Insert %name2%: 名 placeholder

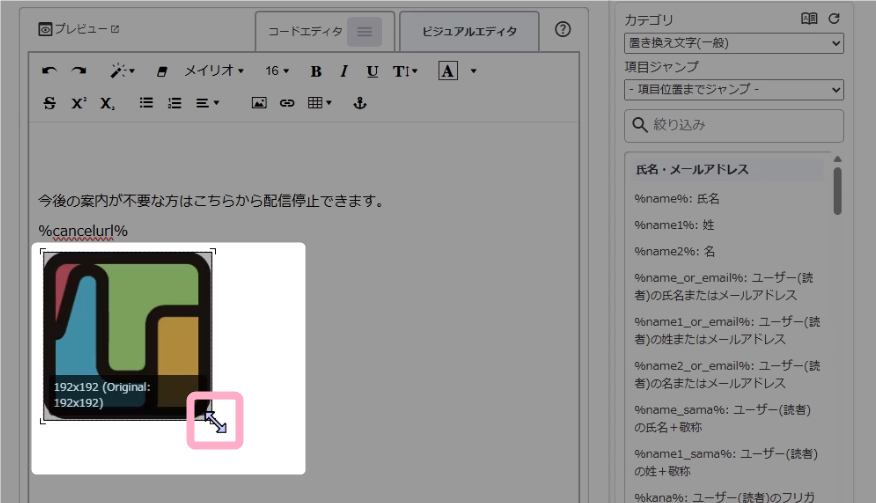click(674, 251)
